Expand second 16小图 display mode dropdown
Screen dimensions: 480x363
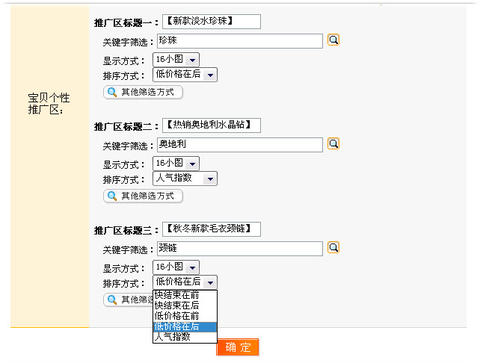coord(176,163)
